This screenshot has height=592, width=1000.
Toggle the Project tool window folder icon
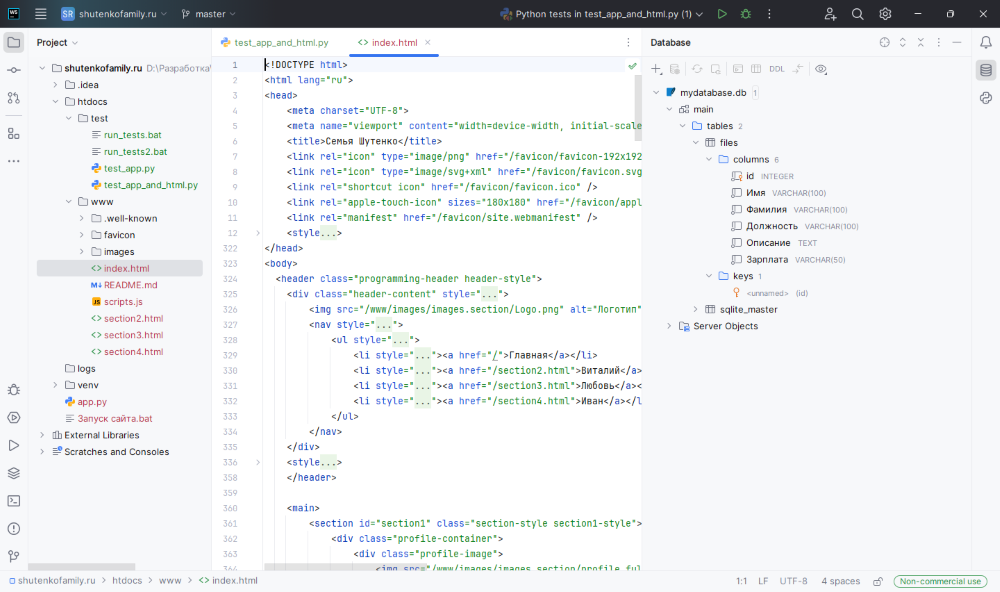pos(14,42)
